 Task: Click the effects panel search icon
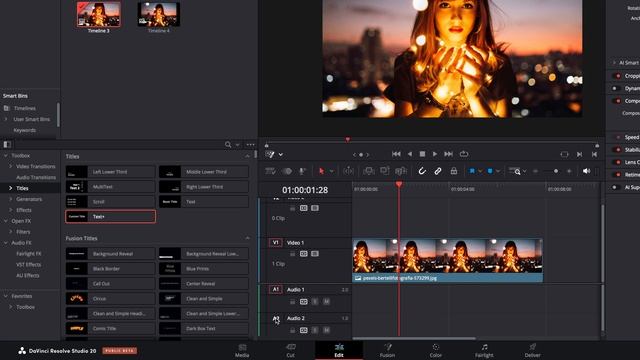point(228,144)
